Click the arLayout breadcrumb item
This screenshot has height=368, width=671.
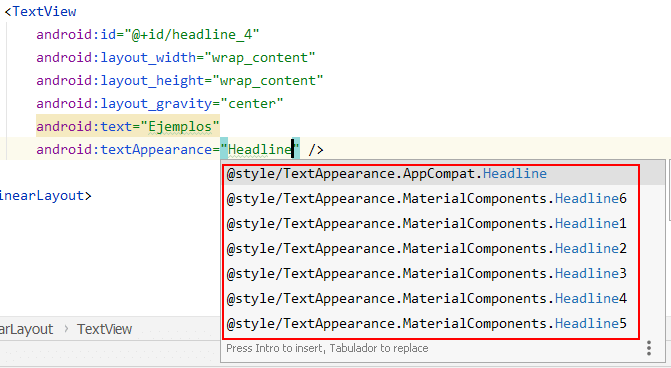coord(27,329)
